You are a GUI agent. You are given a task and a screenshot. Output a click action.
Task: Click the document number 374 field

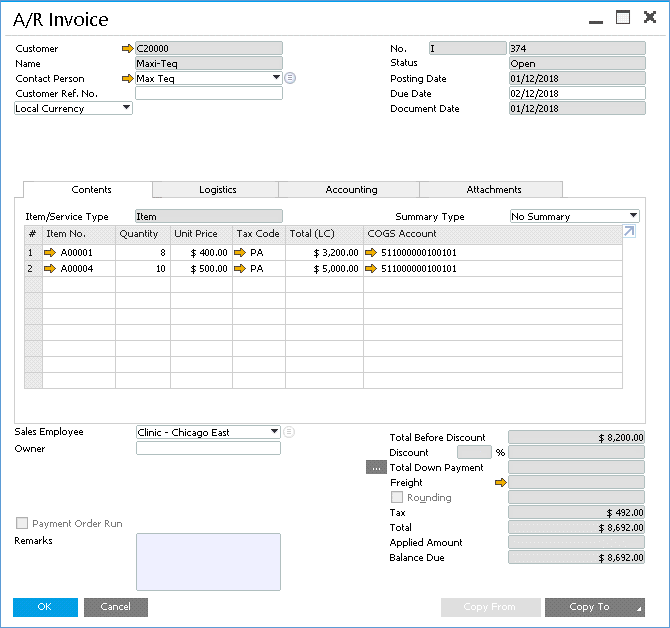(x=577, y=48)
